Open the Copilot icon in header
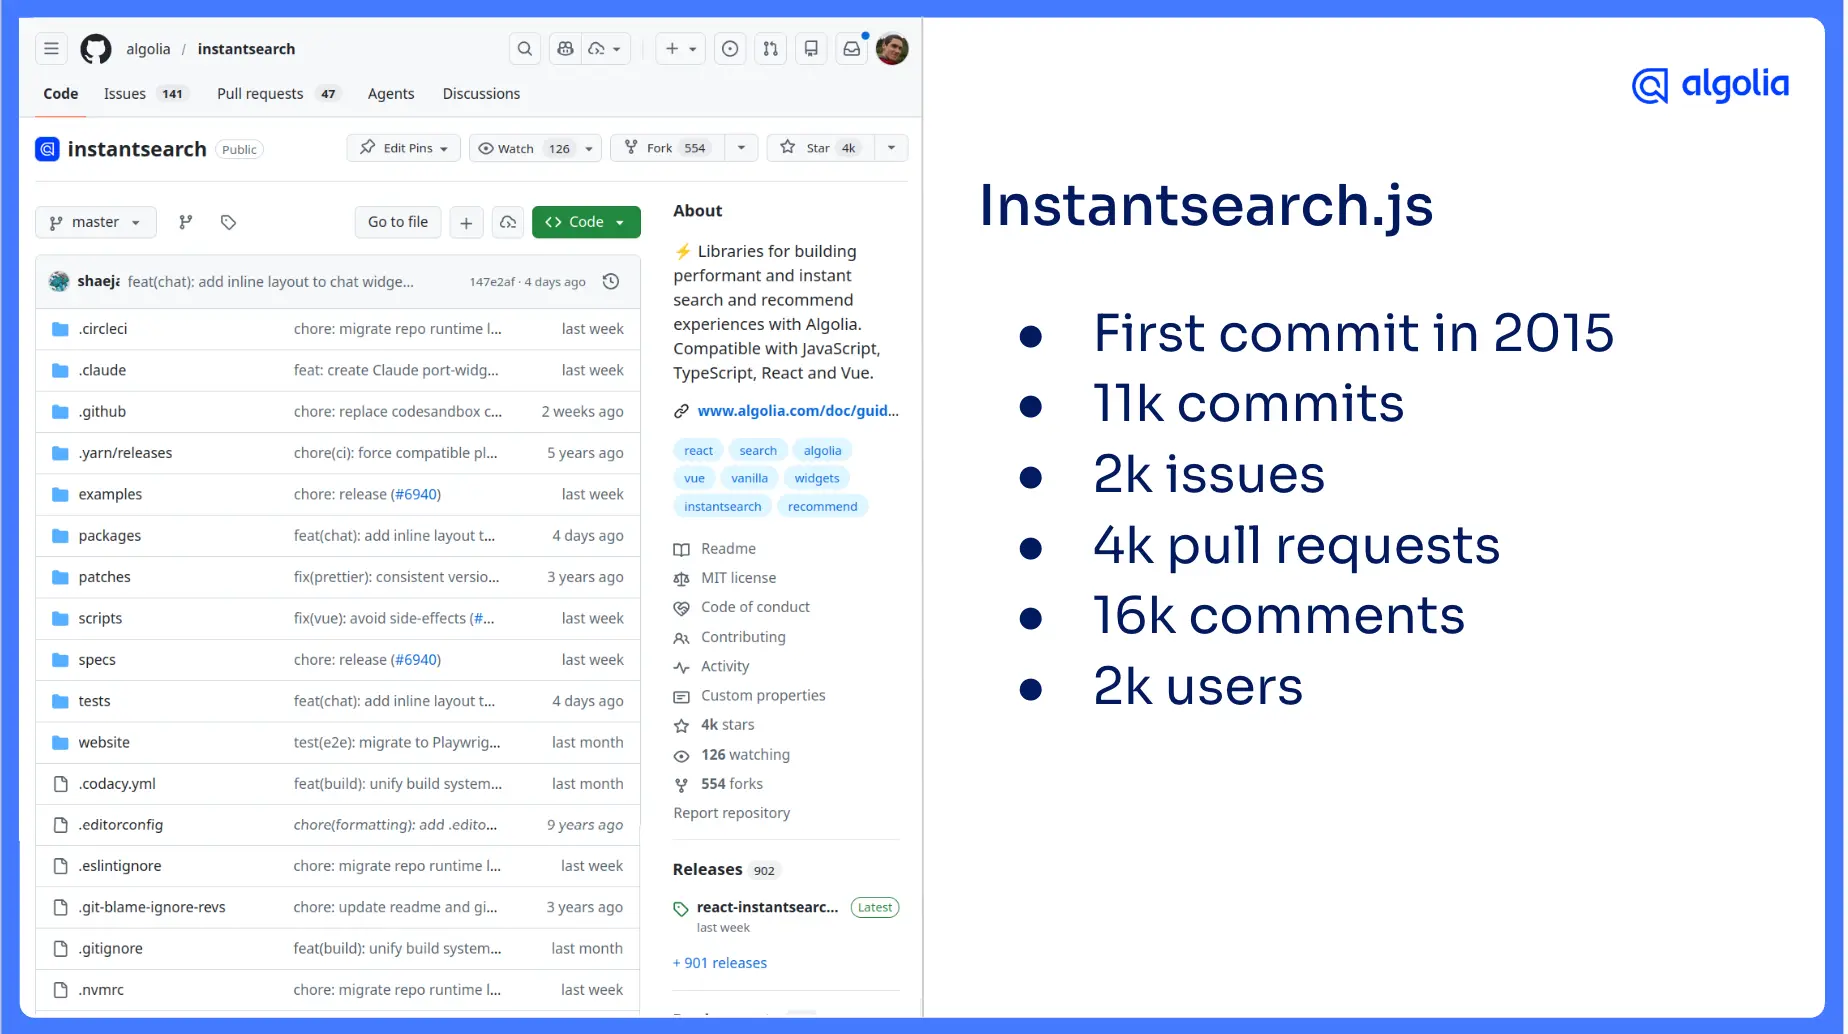This screenshot has height=1034, width=1848. [565, 48]
